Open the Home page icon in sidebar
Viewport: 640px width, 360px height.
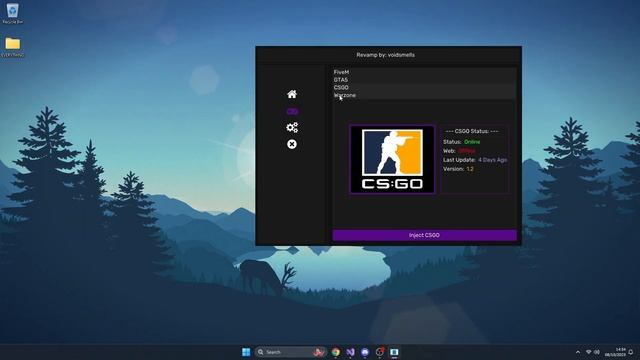pos(292,94)
